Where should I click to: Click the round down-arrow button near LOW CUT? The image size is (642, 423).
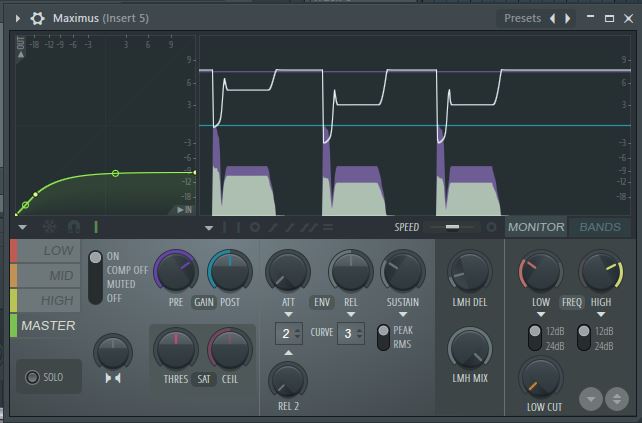click(591, 399)
